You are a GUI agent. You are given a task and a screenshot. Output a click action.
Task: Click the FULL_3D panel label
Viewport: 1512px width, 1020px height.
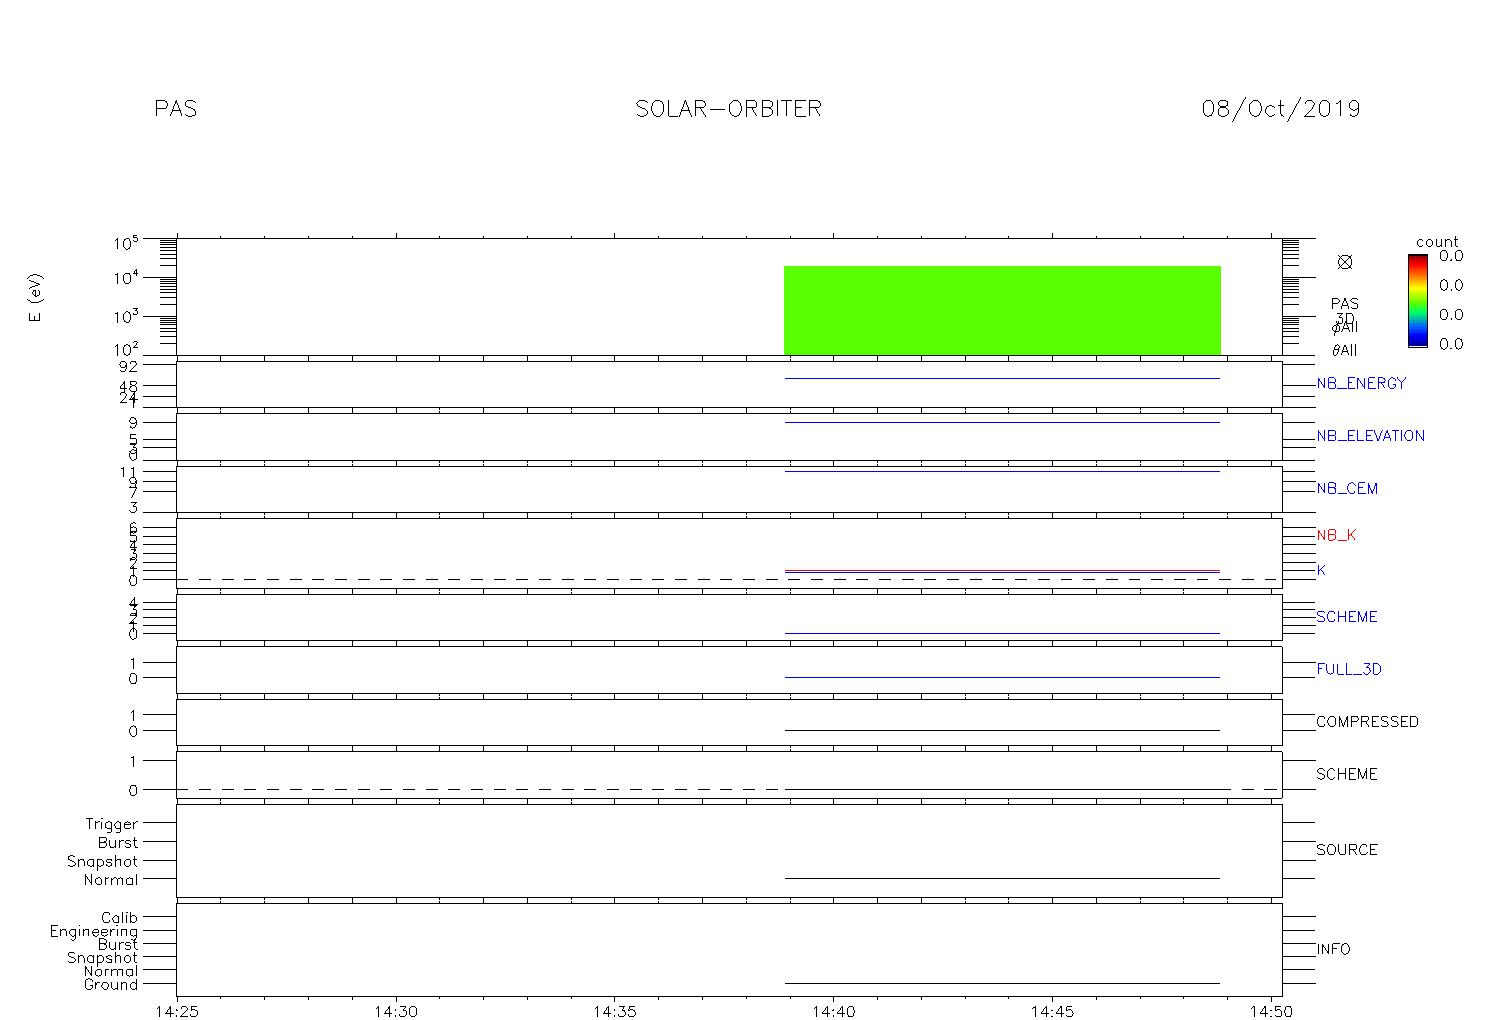click(x=1349, y=669)
